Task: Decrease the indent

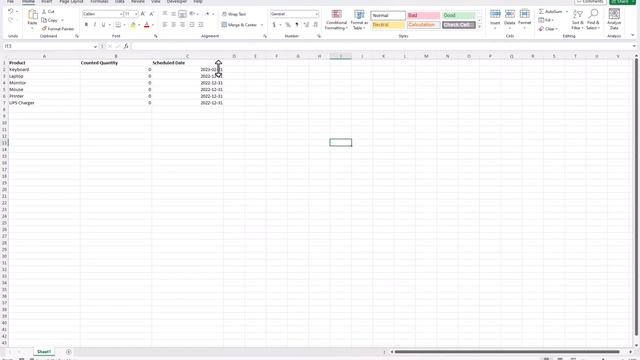Action: [192, 25]
